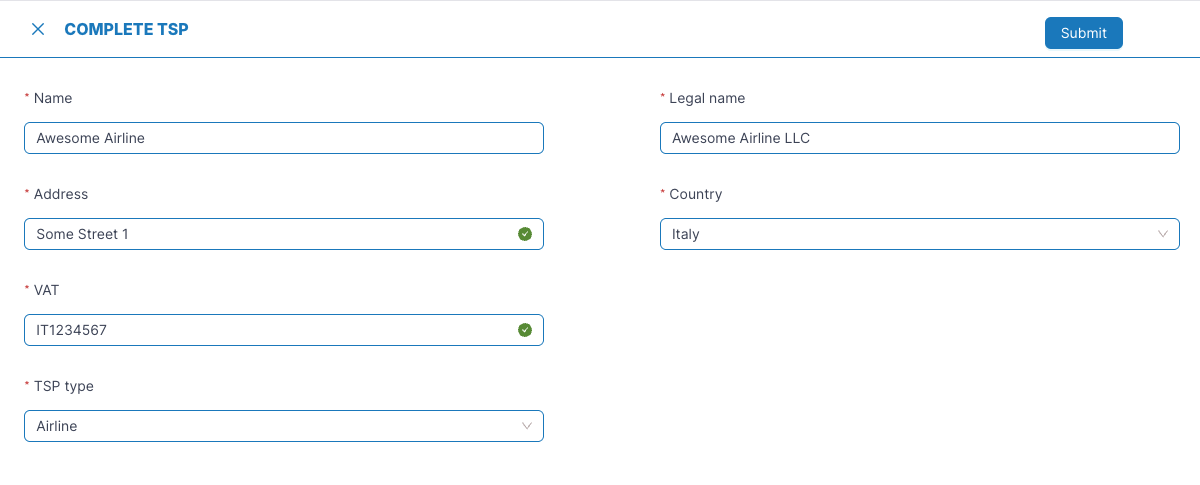Click the Submit button
1200x485 pixels.
(x=1083, y=33)
